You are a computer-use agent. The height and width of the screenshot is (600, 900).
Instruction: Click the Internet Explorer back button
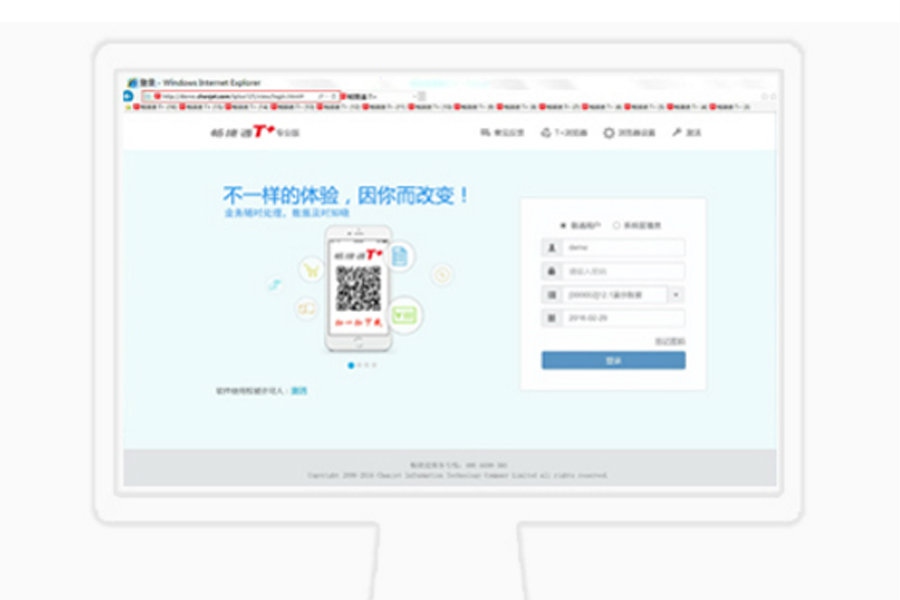(128, 96)
